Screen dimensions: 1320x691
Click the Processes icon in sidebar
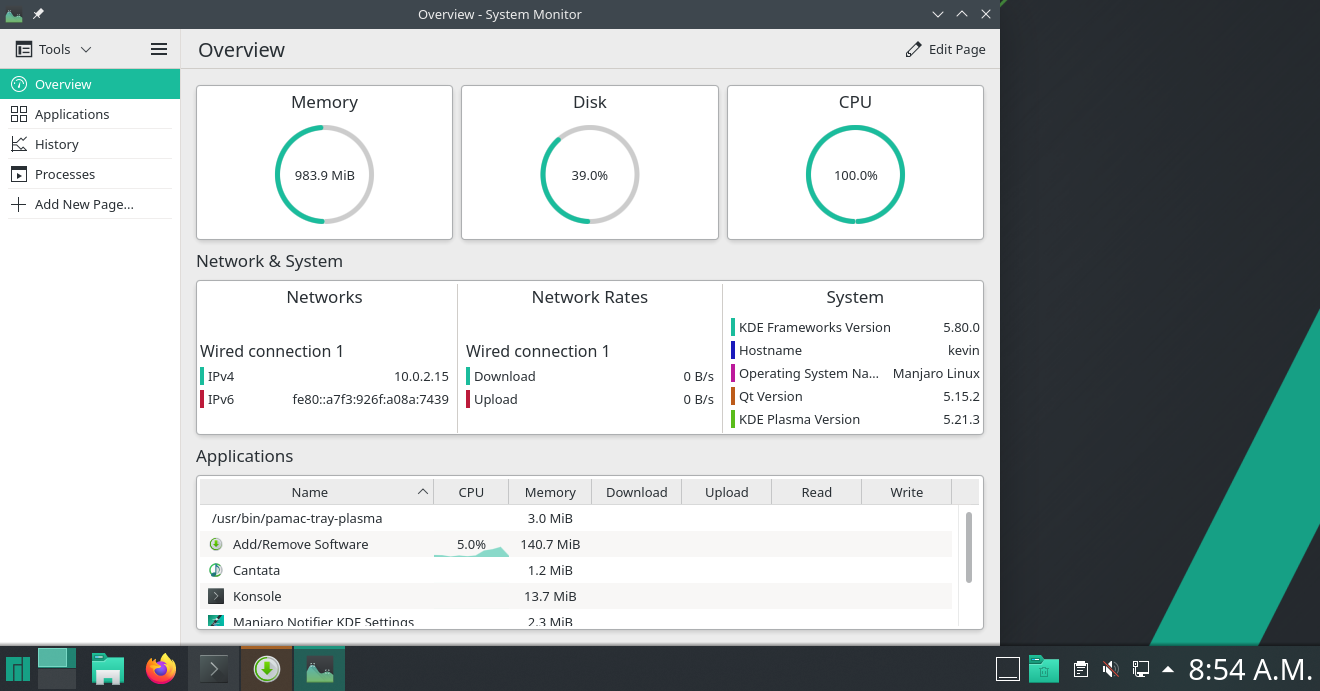click(18, 174)
